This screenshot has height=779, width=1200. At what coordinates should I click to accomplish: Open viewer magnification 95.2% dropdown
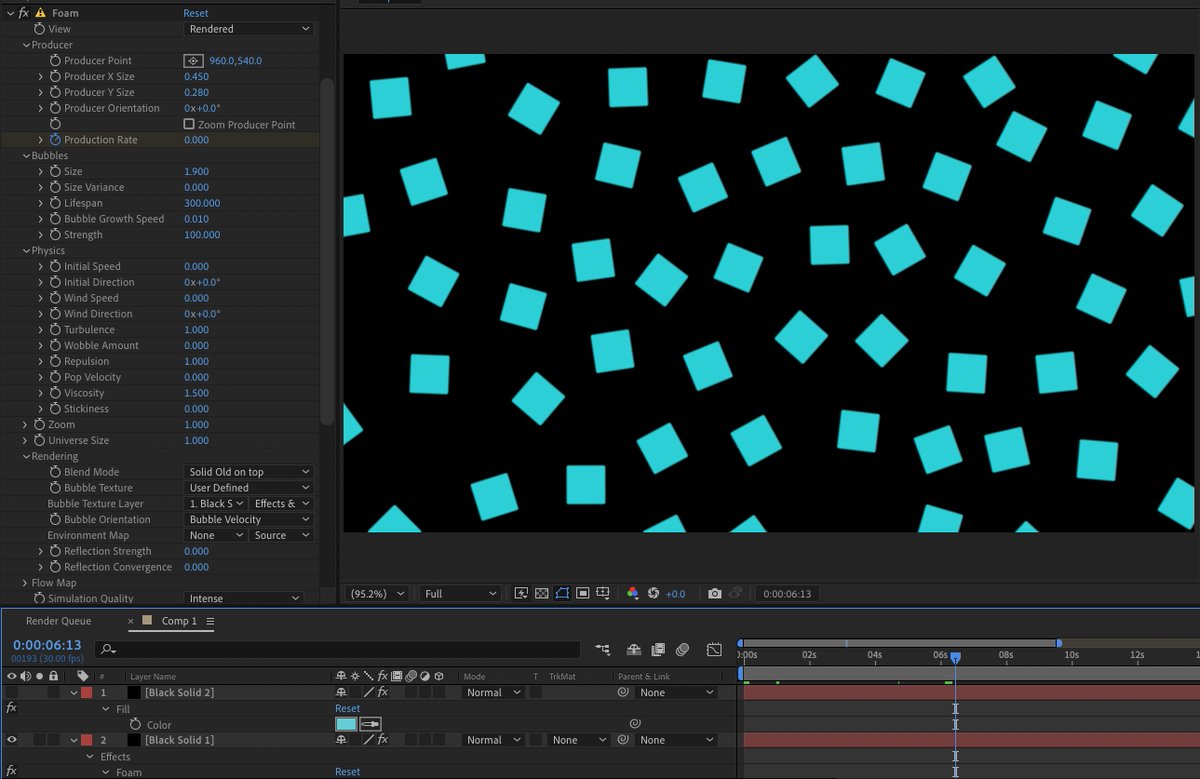coord(377,593)
